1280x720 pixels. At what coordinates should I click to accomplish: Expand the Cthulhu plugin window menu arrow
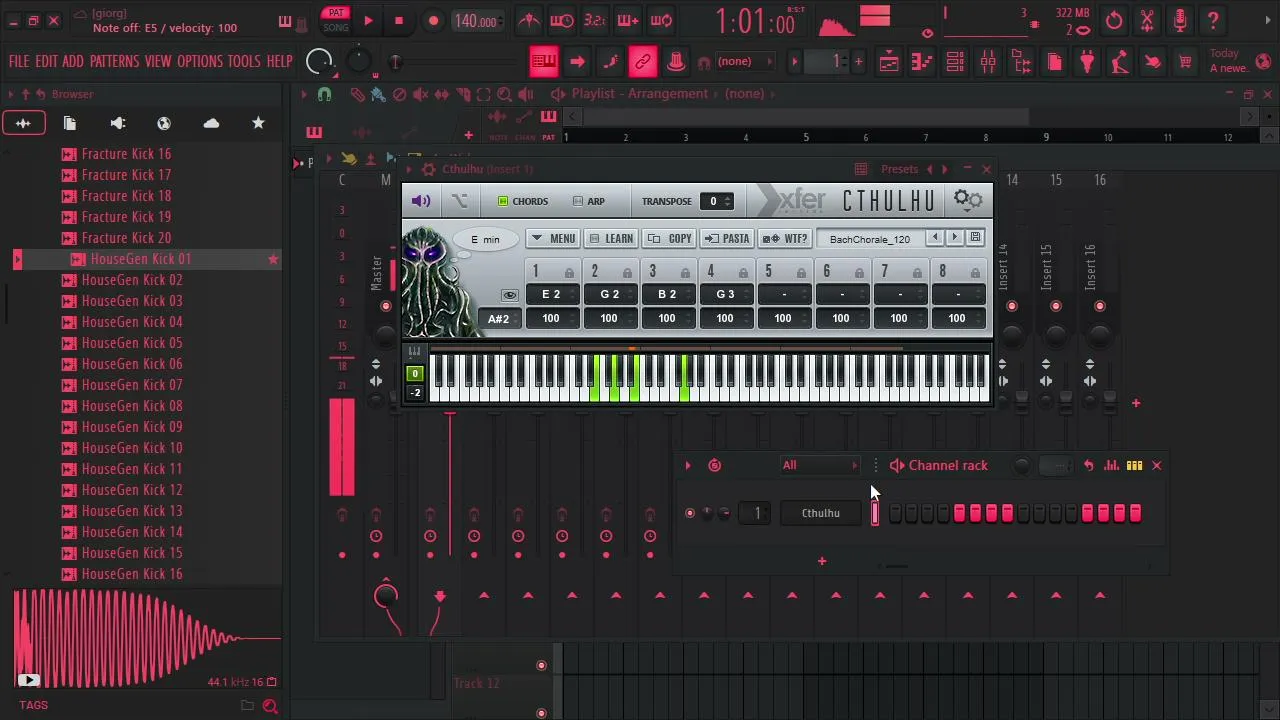click(409, 169)
